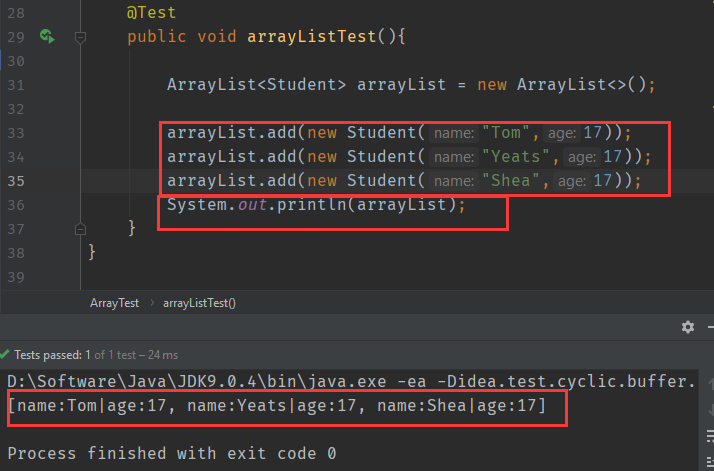
Task: Click System.out.println(arrayList) statement
Action: (x=316, y=205)
